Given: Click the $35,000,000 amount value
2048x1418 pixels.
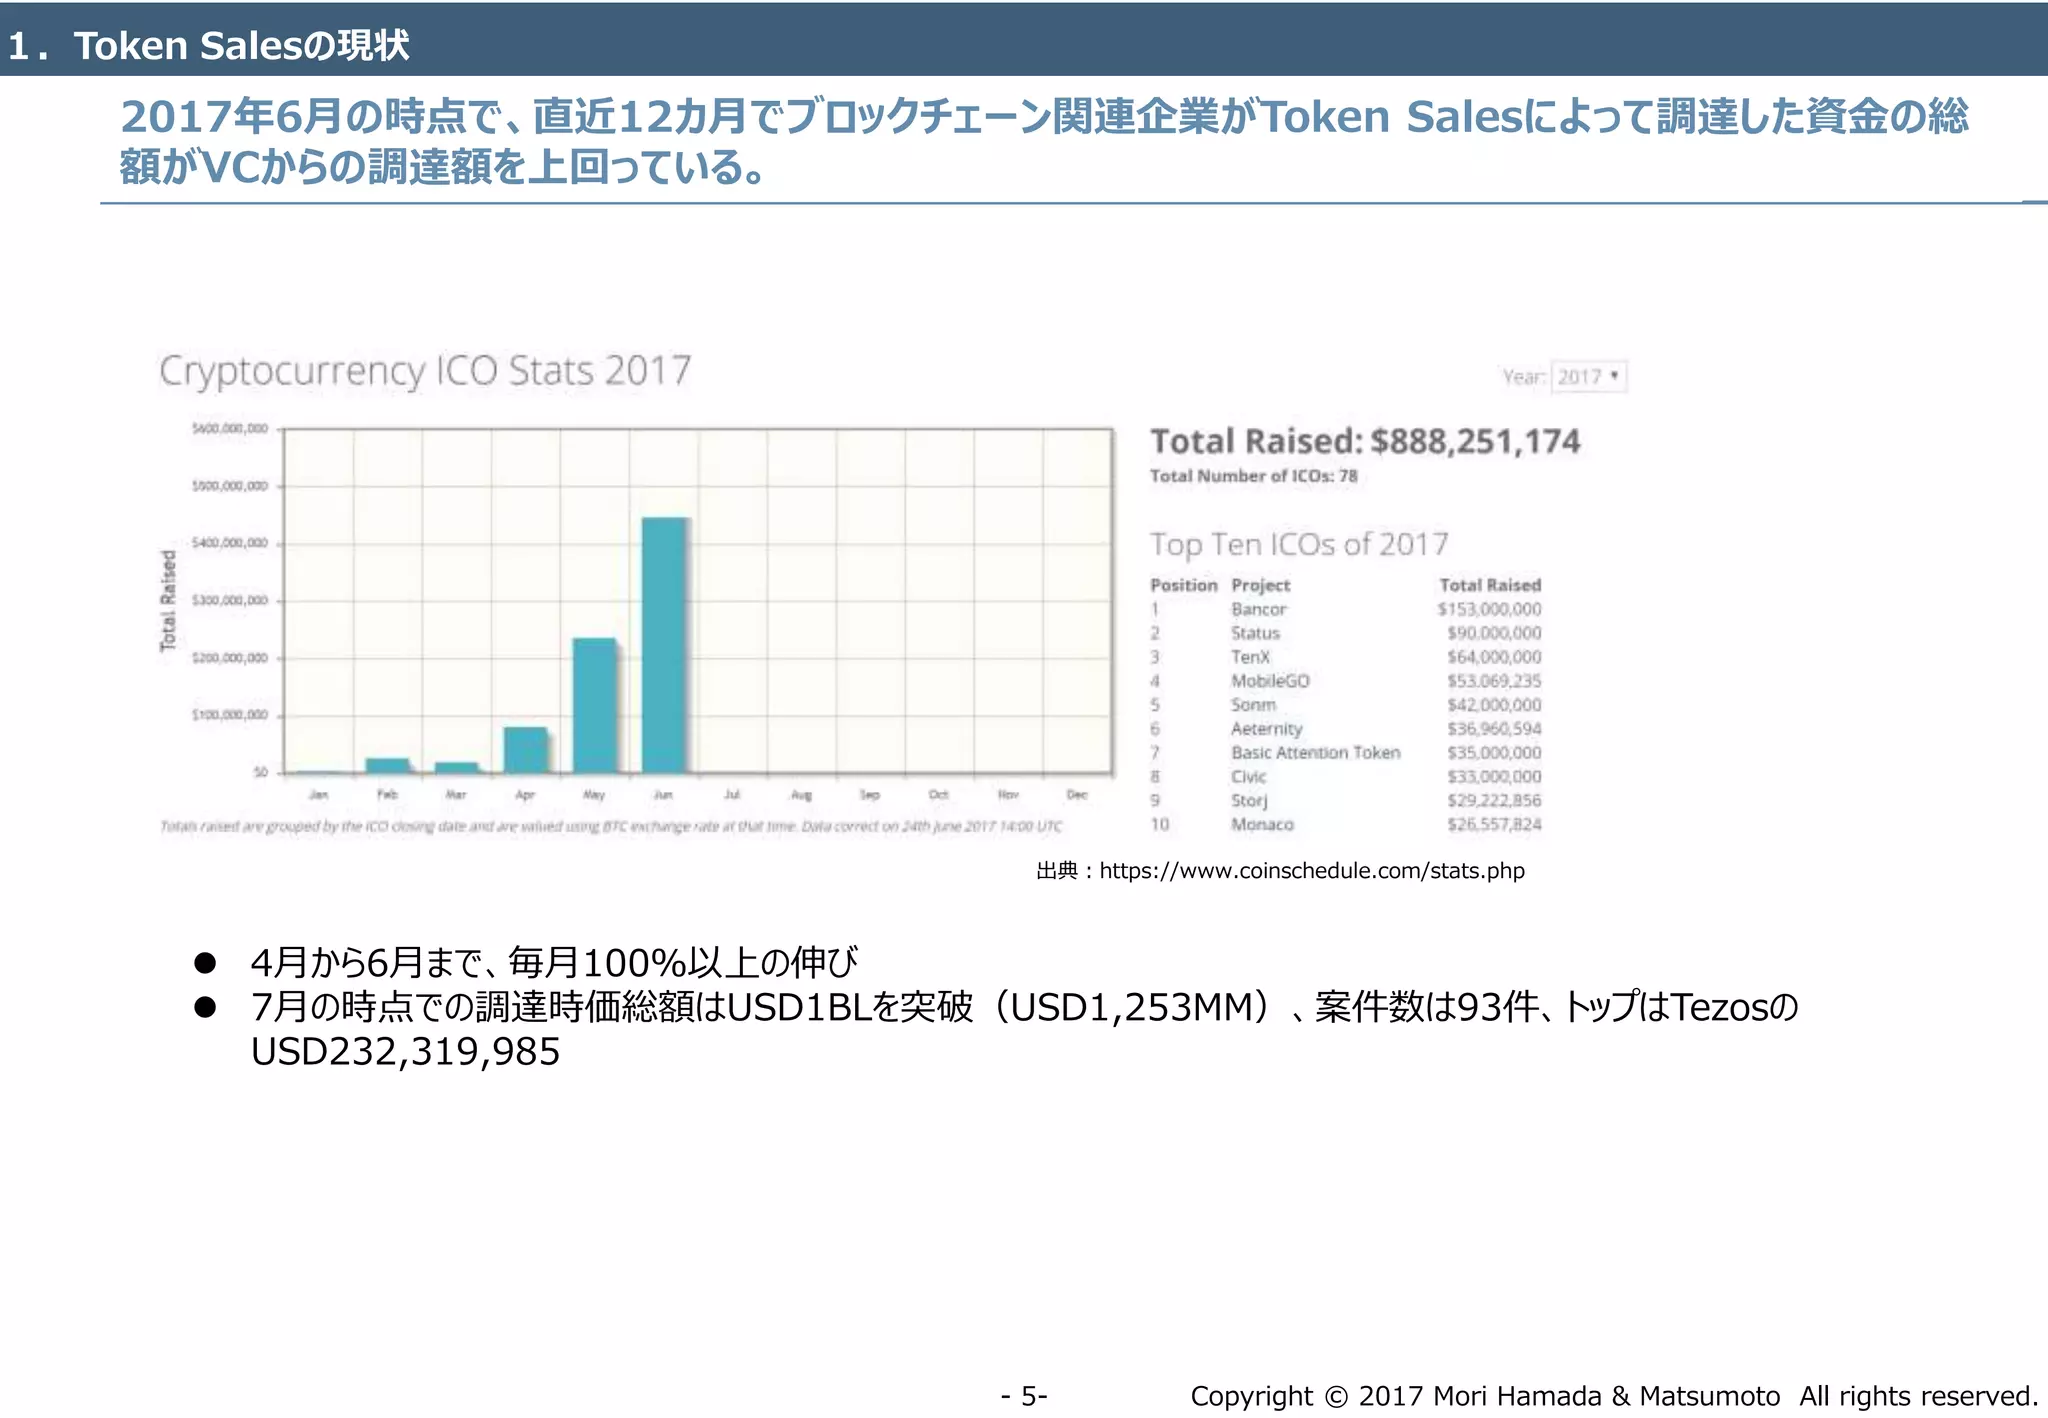Looking at the screenshot, I should [1494, 753].
